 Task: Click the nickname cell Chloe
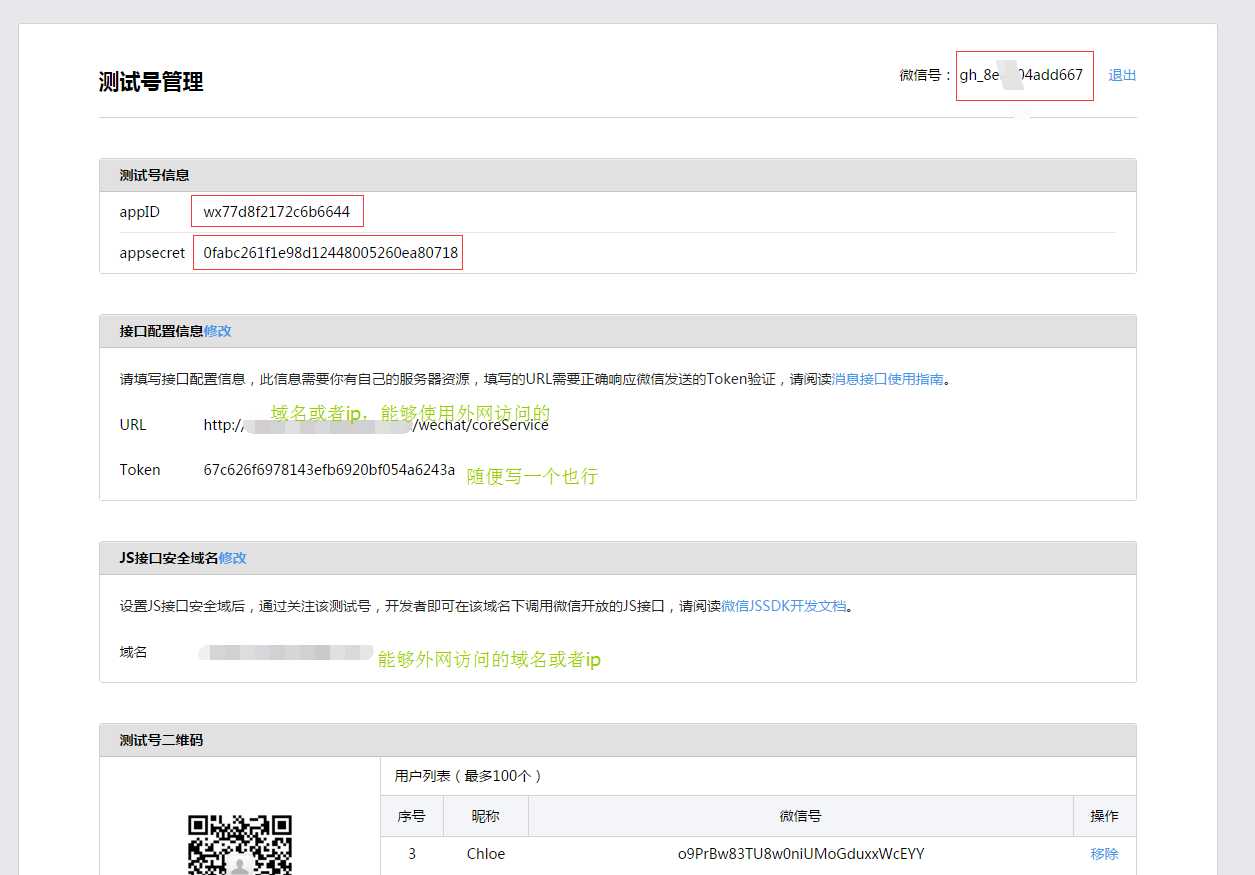pos(486,854)
